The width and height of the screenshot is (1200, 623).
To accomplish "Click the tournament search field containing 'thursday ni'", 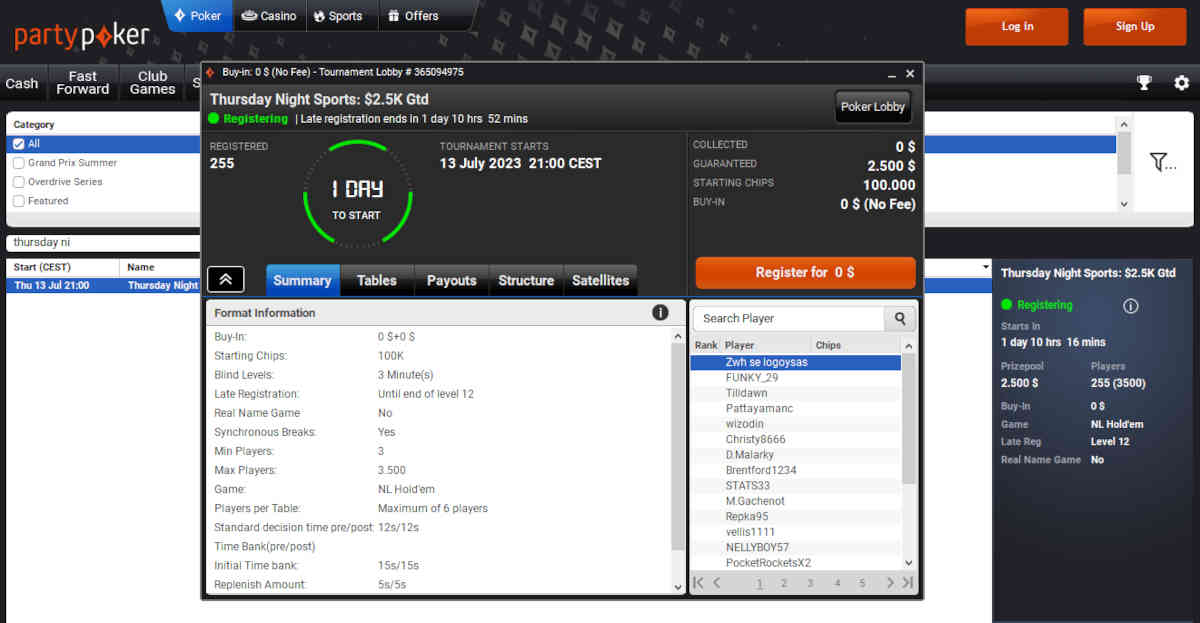I will point(104,243).
